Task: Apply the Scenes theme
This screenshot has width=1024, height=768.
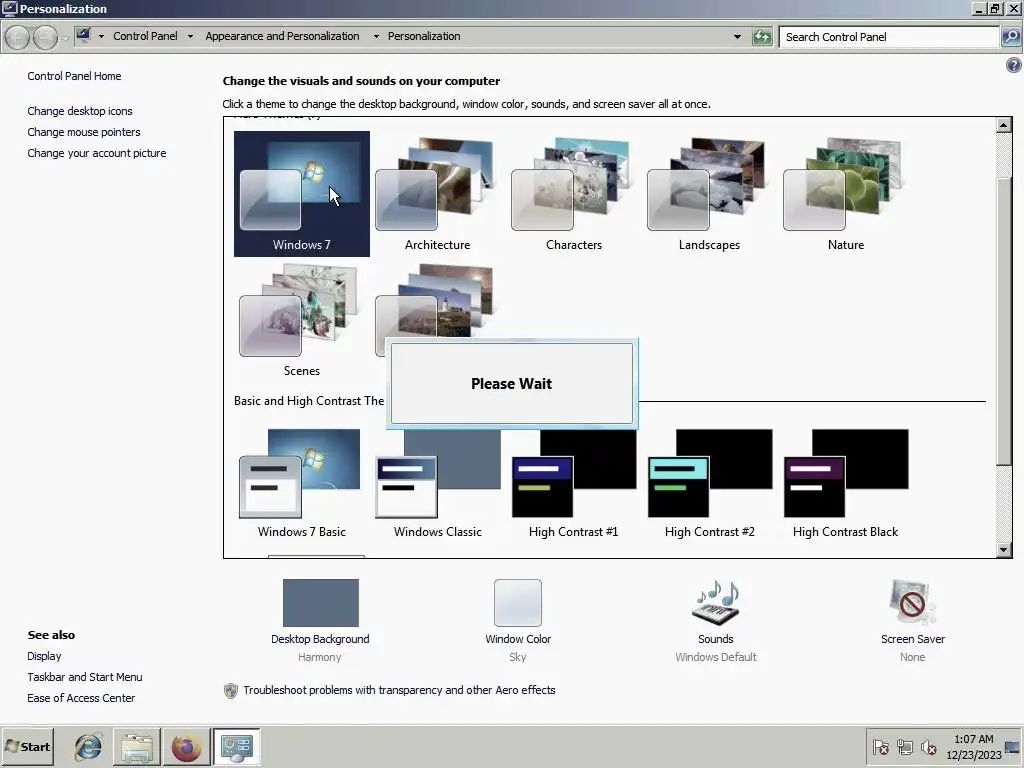Action: [x=302, y=320]
